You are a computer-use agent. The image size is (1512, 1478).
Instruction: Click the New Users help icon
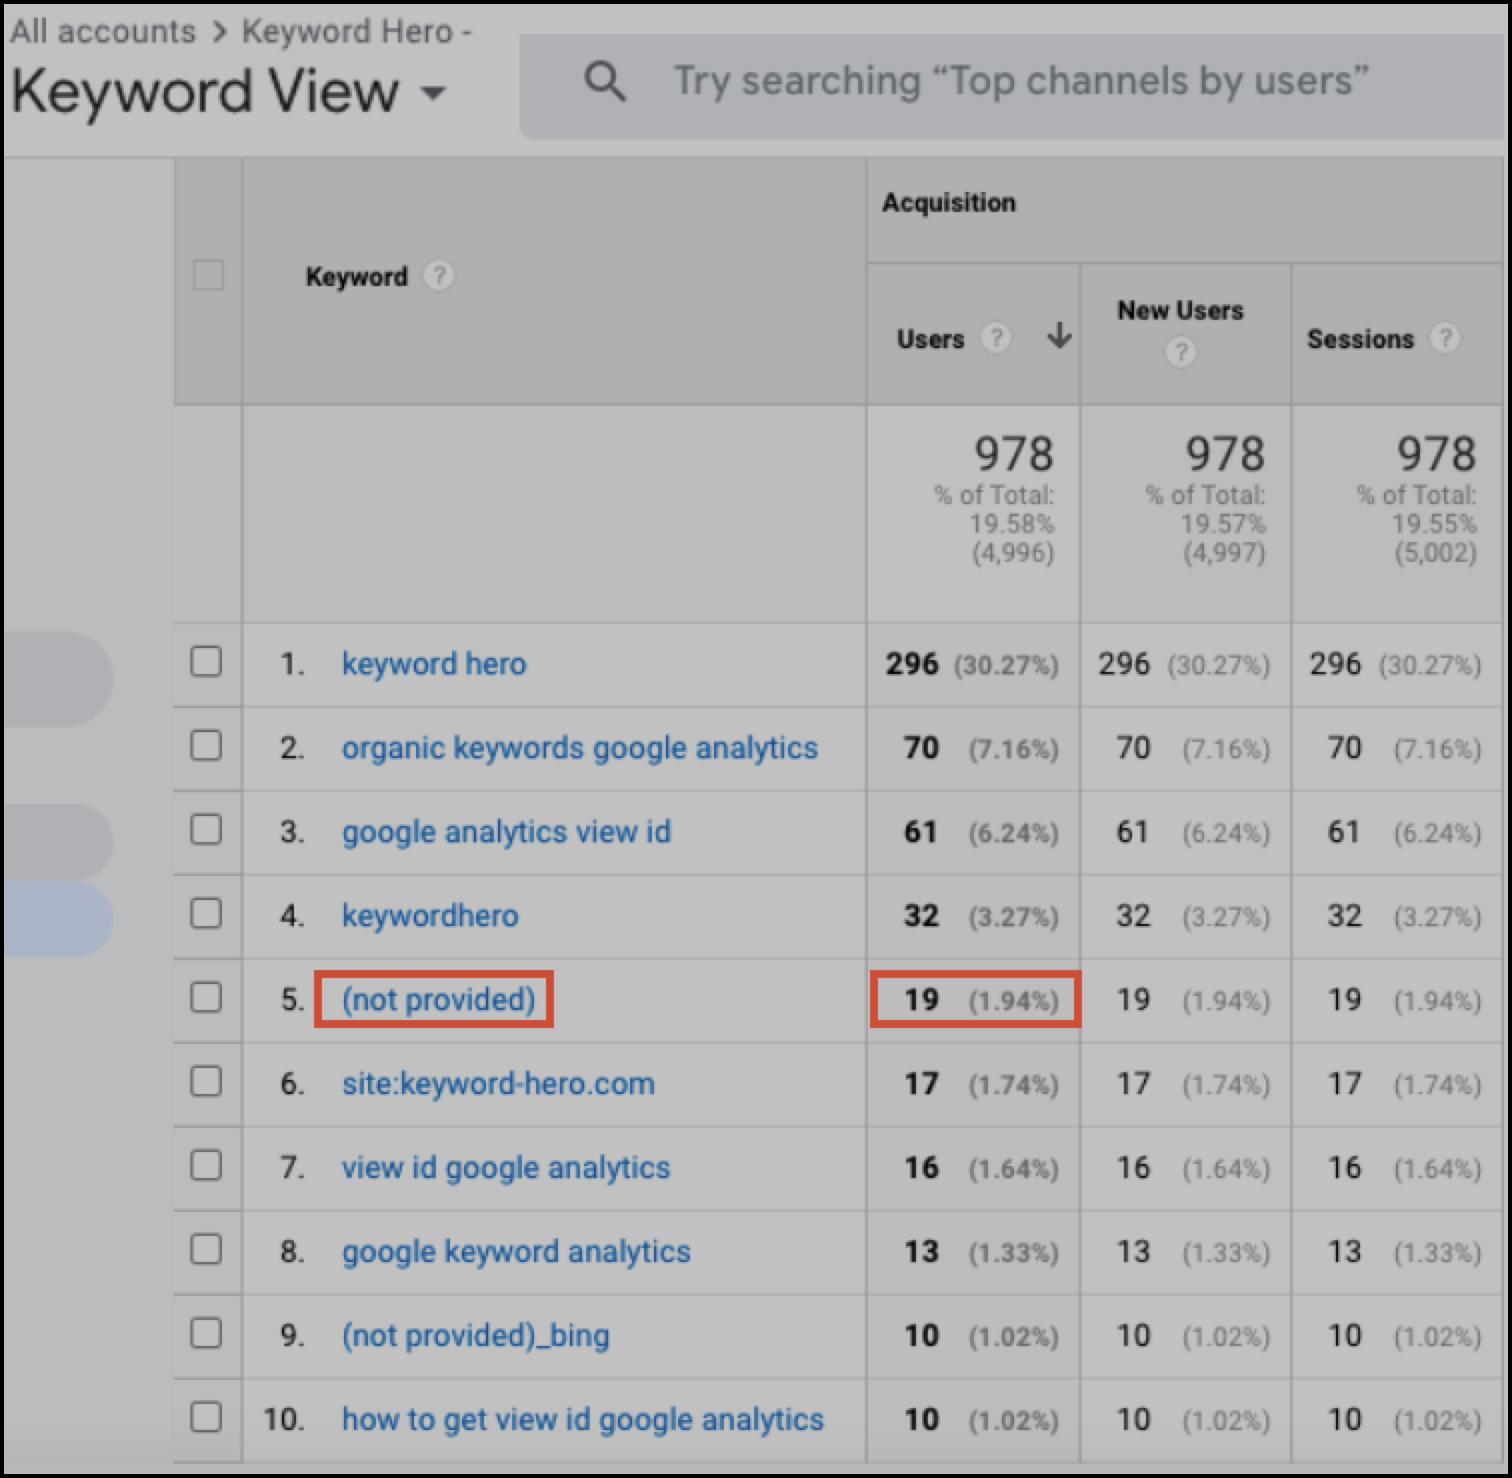(x=1180, y=352)
